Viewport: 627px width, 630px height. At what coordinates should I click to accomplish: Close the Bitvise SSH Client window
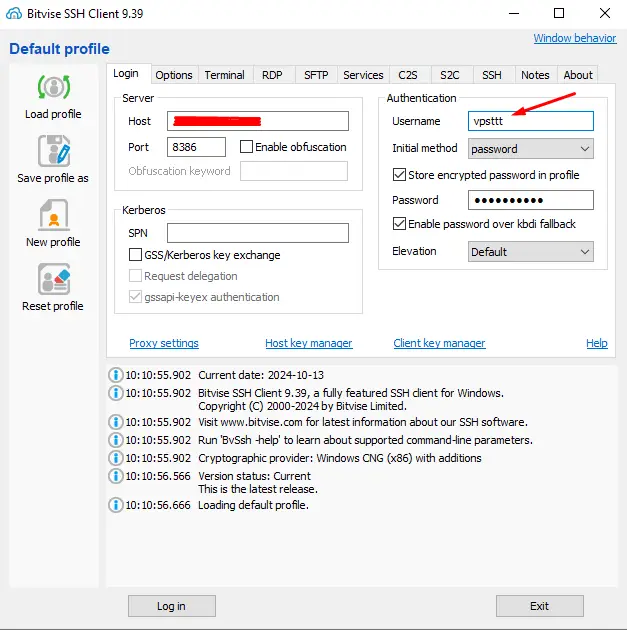tap(605, 13)
